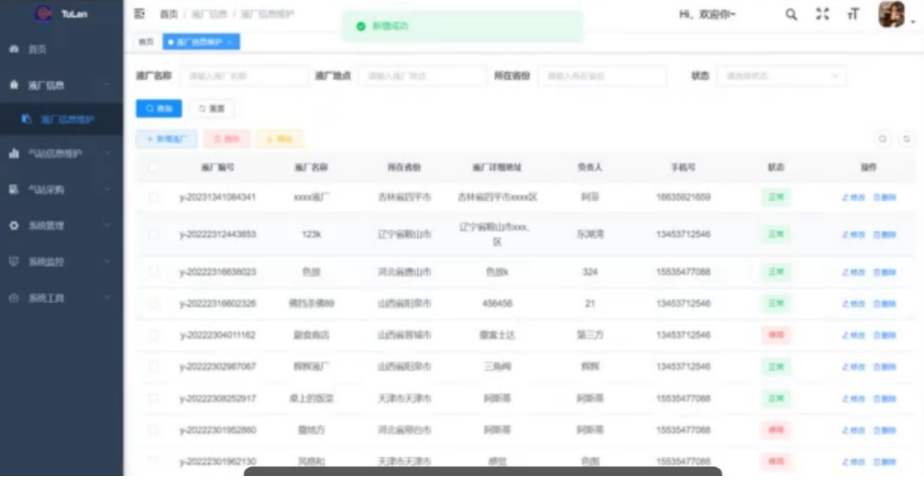Image resolution: width=924 pixels, height=480 pixels.
Task: Click the toolbox icon for 系统工具
Action: point(14,298)
